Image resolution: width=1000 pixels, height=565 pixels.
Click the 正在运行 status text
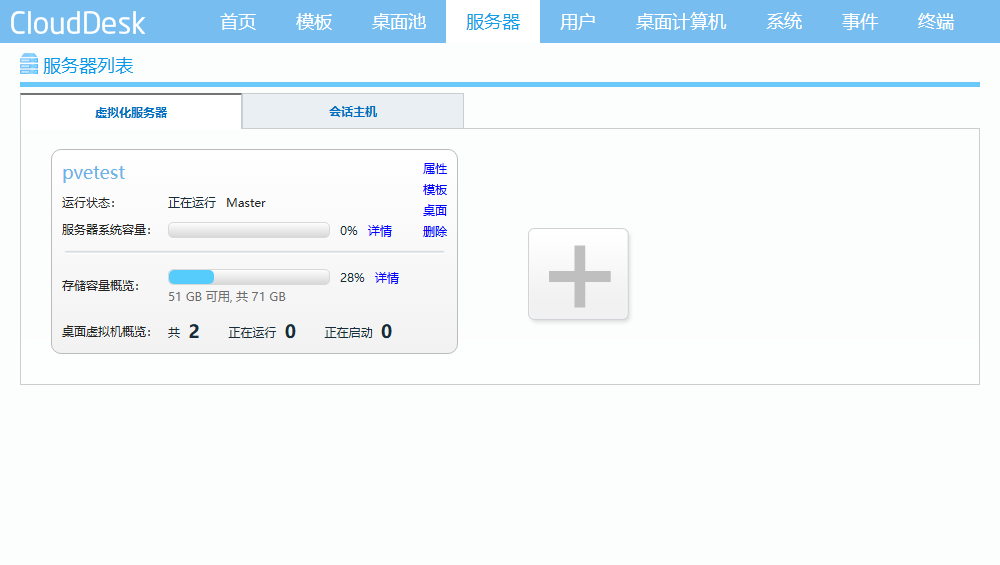(x=192, y=203)
